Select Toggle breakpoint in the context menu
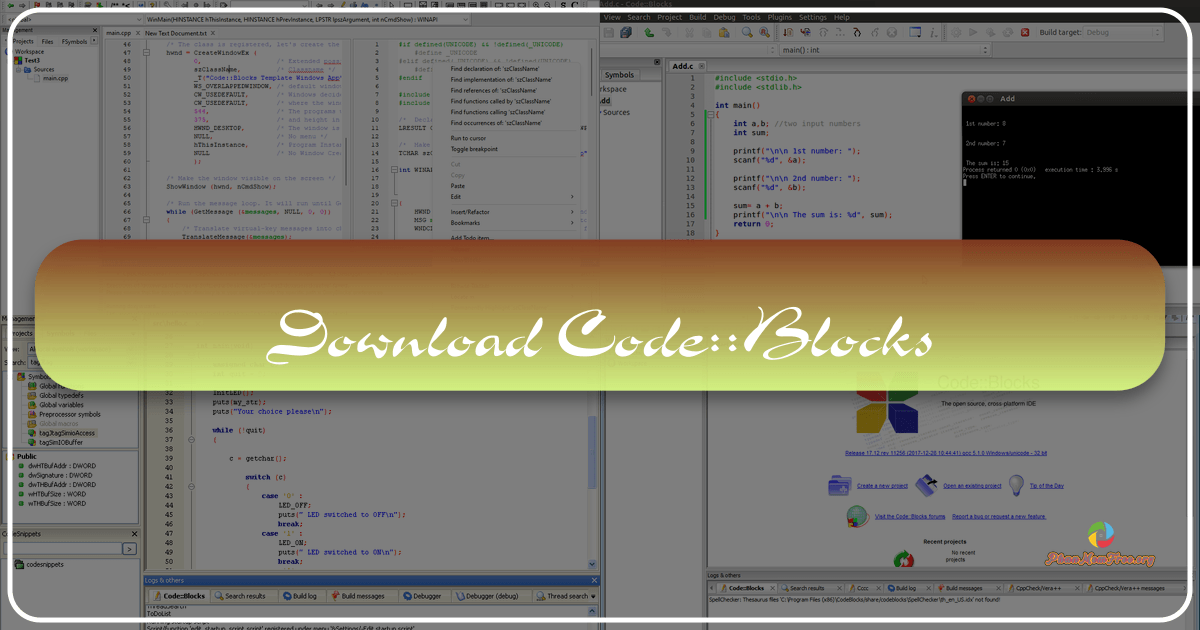Screen dimensions: 1200x630 click(x=474, y=149)
